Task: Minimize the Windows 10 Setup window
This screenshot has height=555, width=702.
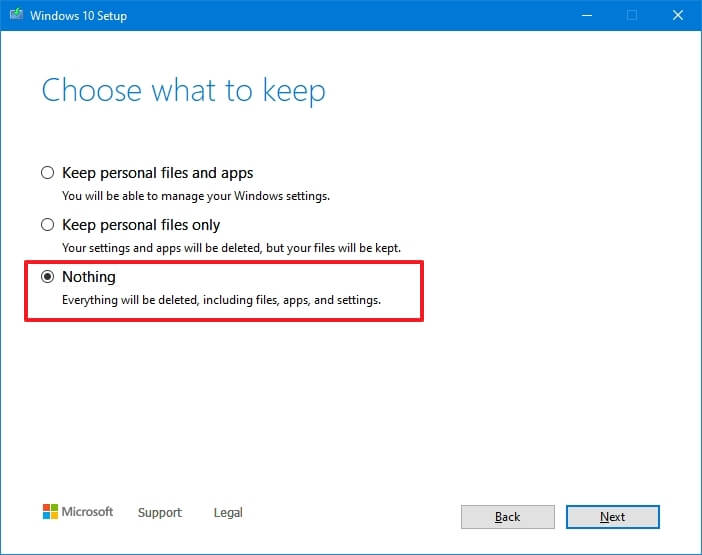Action: (x=584, y=16)
